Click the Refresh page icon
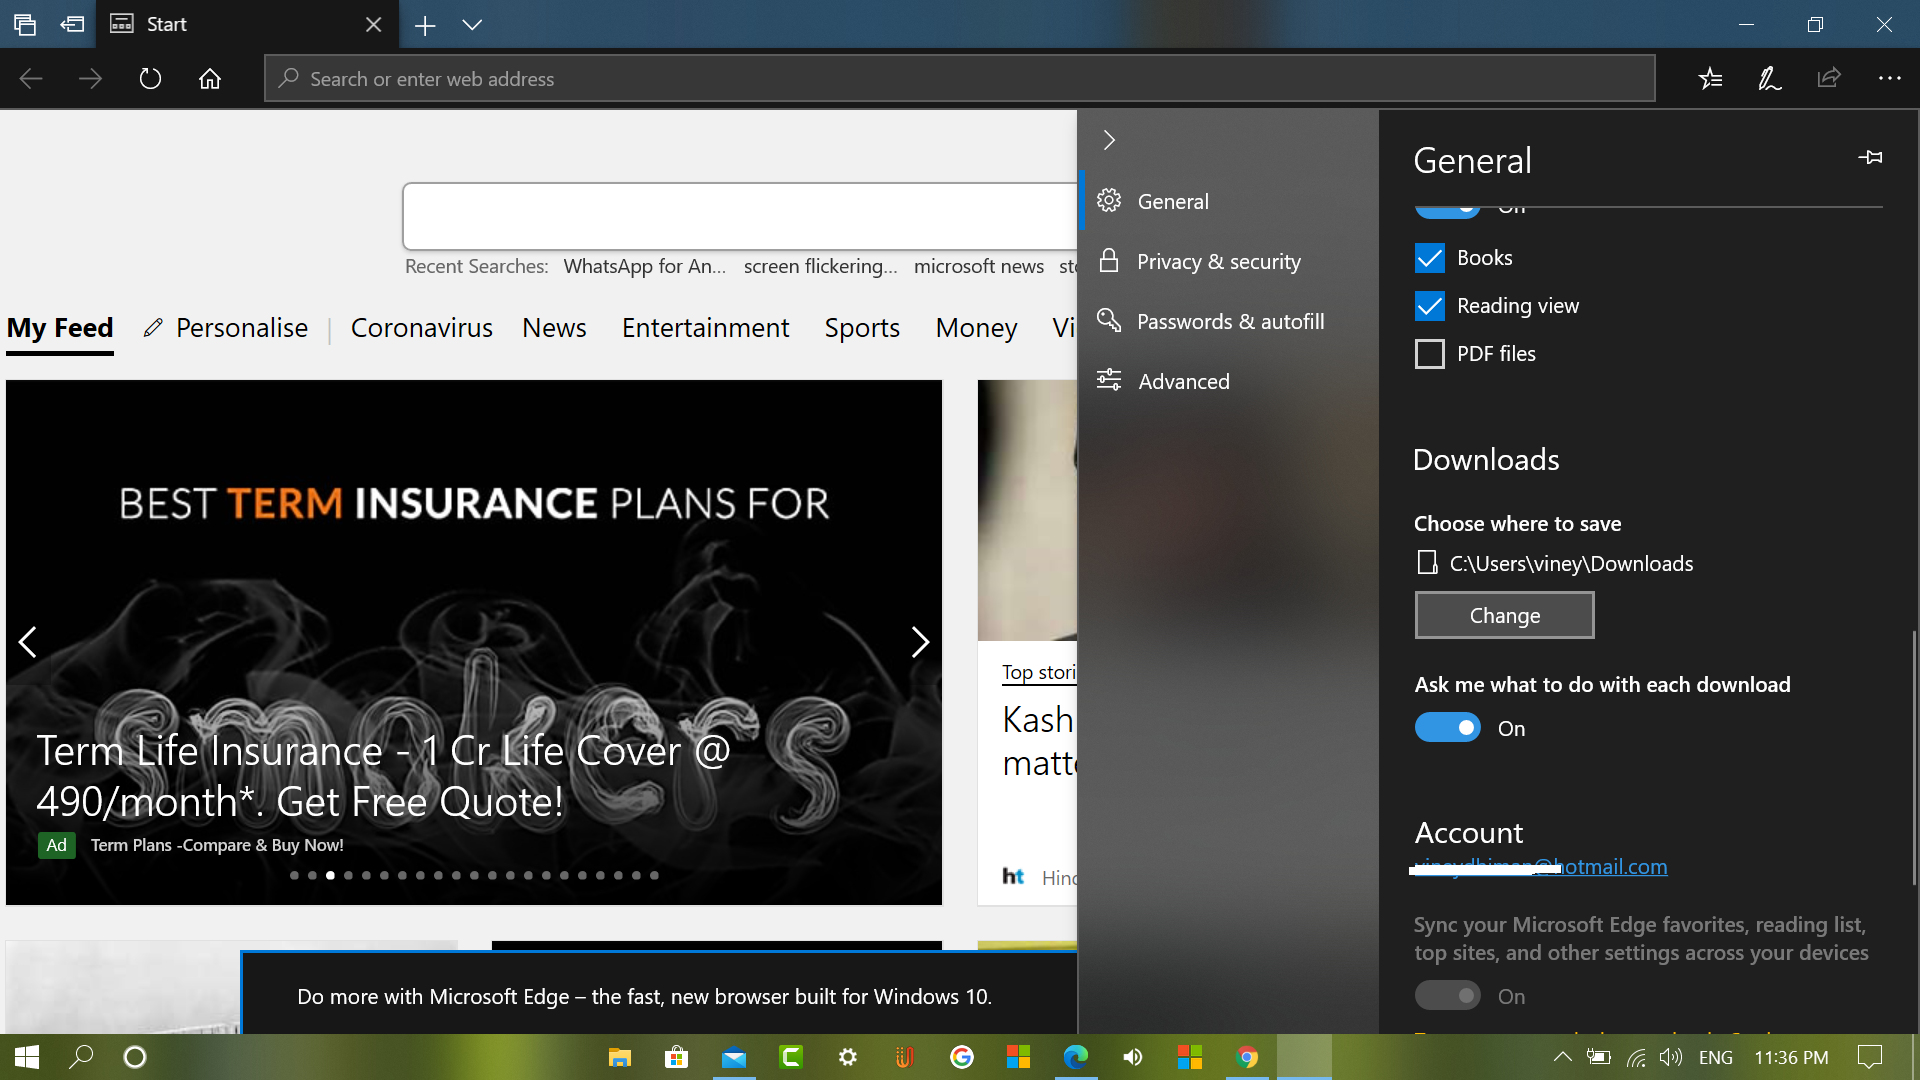1920x1080 pixels. [x=150, y=78]
